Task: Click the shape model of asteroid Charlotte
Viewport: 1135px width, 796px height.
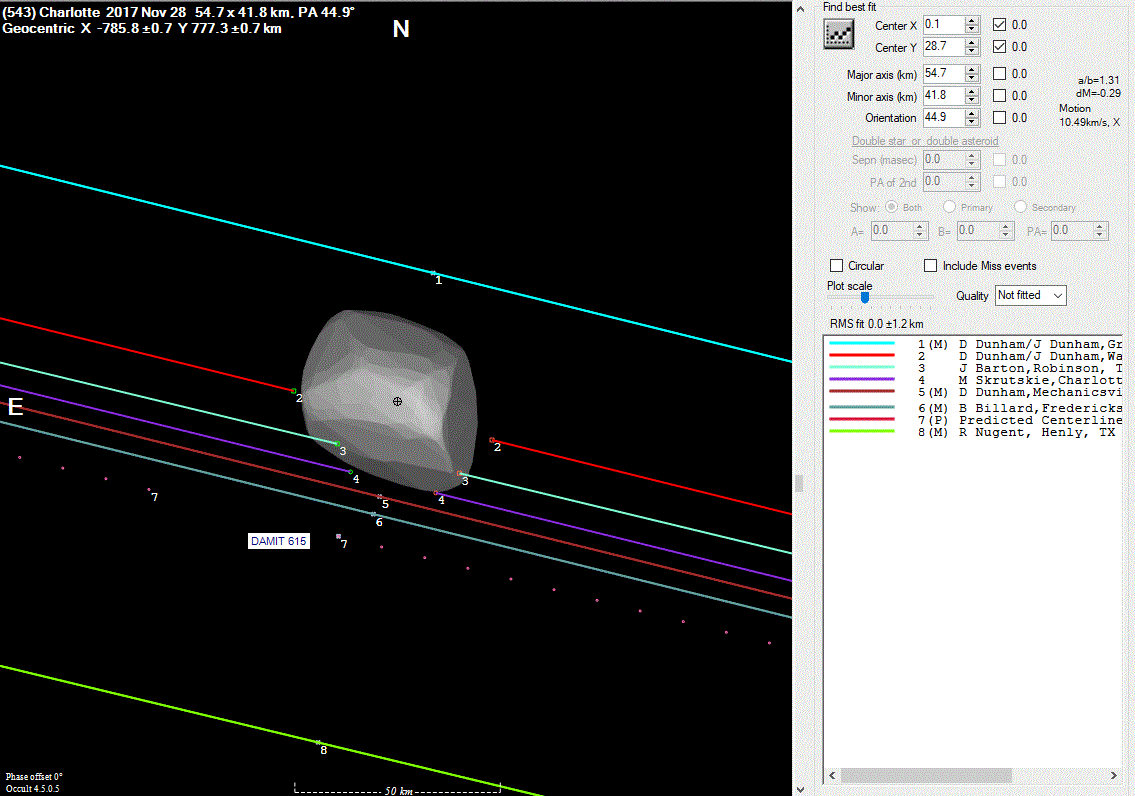Action: pyautogui.click(x=389, y=400)
